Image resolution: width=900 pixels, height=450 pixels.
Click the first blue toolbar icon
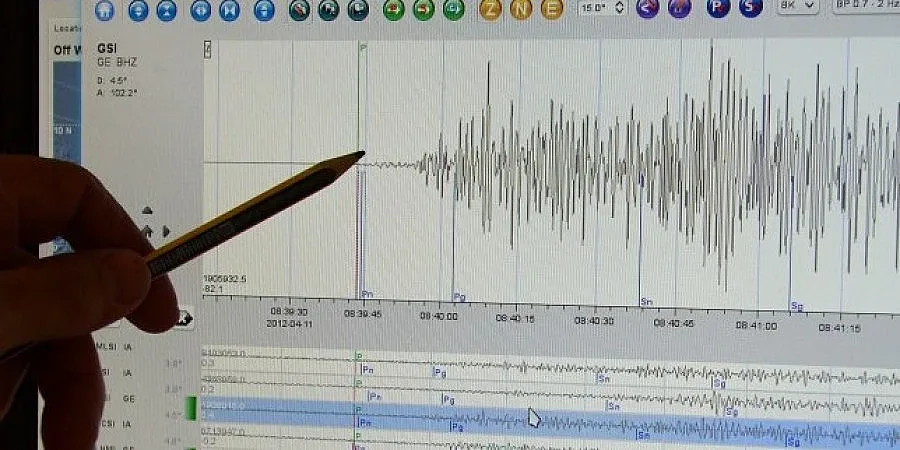(x=103, y=9)
